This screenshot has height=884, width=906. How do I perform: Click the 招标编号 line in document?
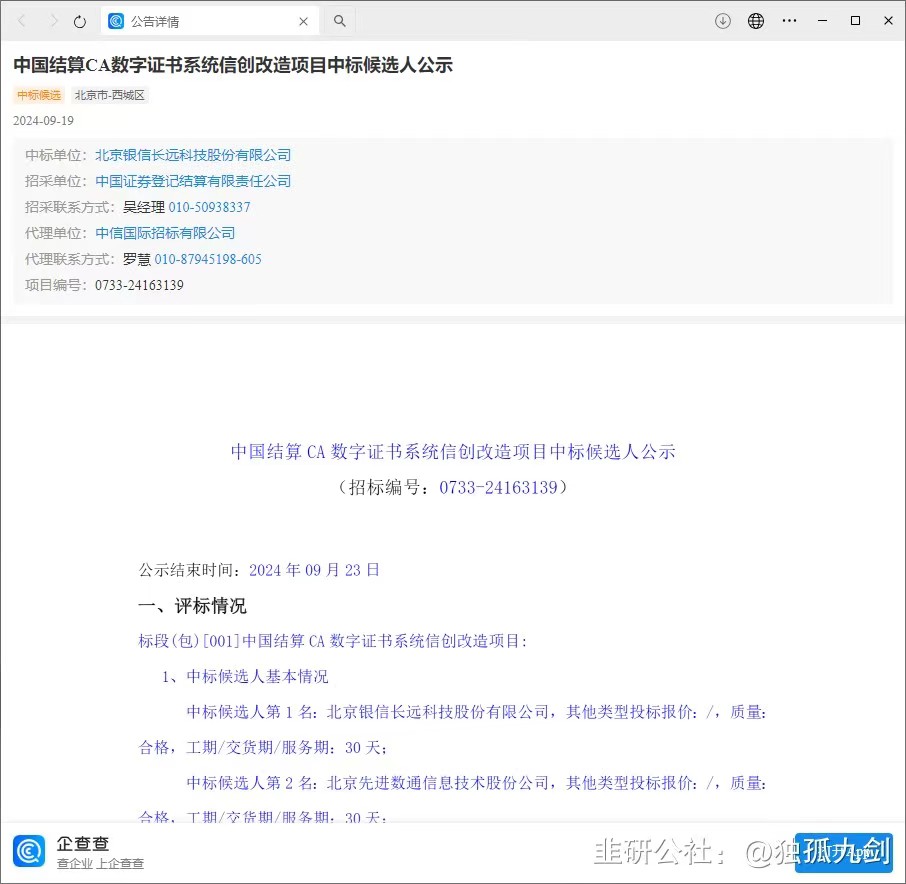tap(453, 487)
